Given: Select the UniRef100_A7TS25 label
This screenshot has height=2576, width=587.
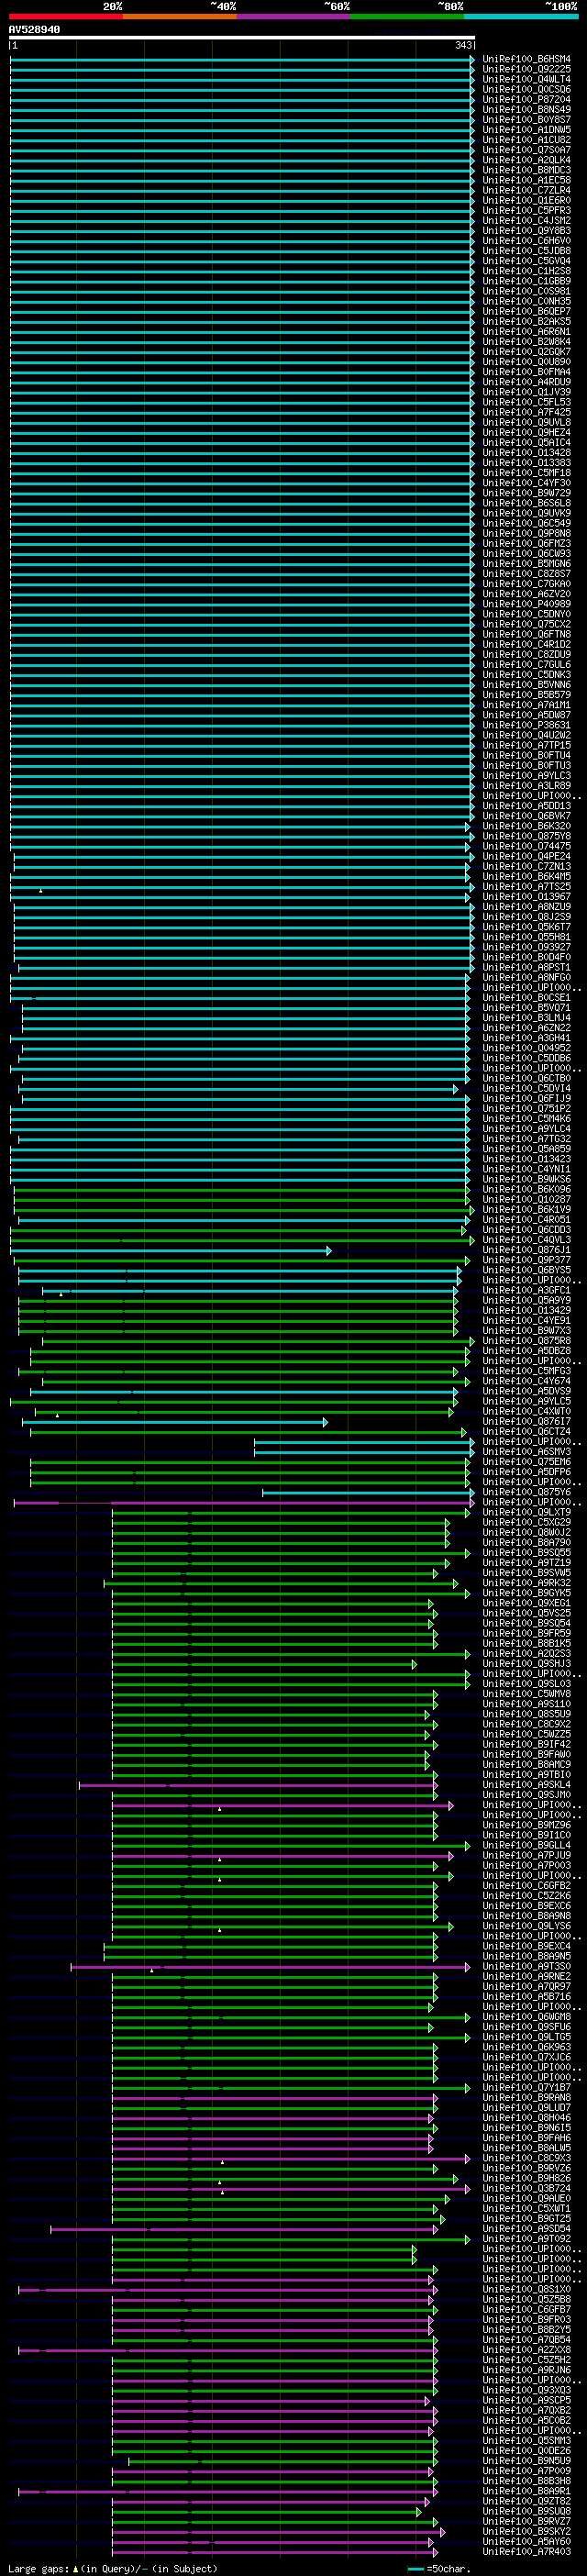Looking at the screenshot, I should point(526,886).
